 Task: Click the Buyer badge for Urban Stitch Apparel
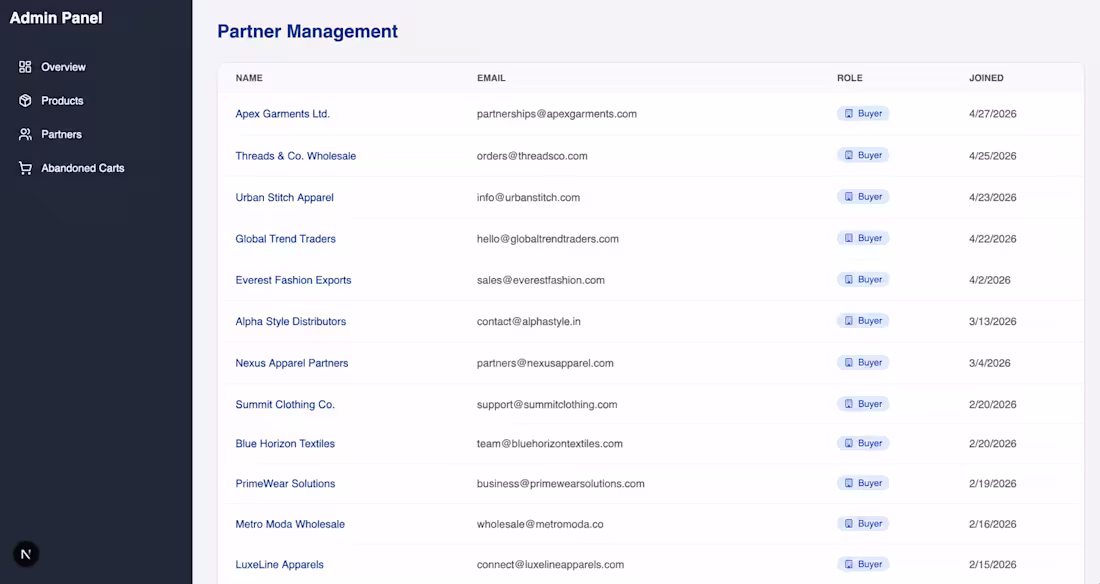(x=863, y=197)
